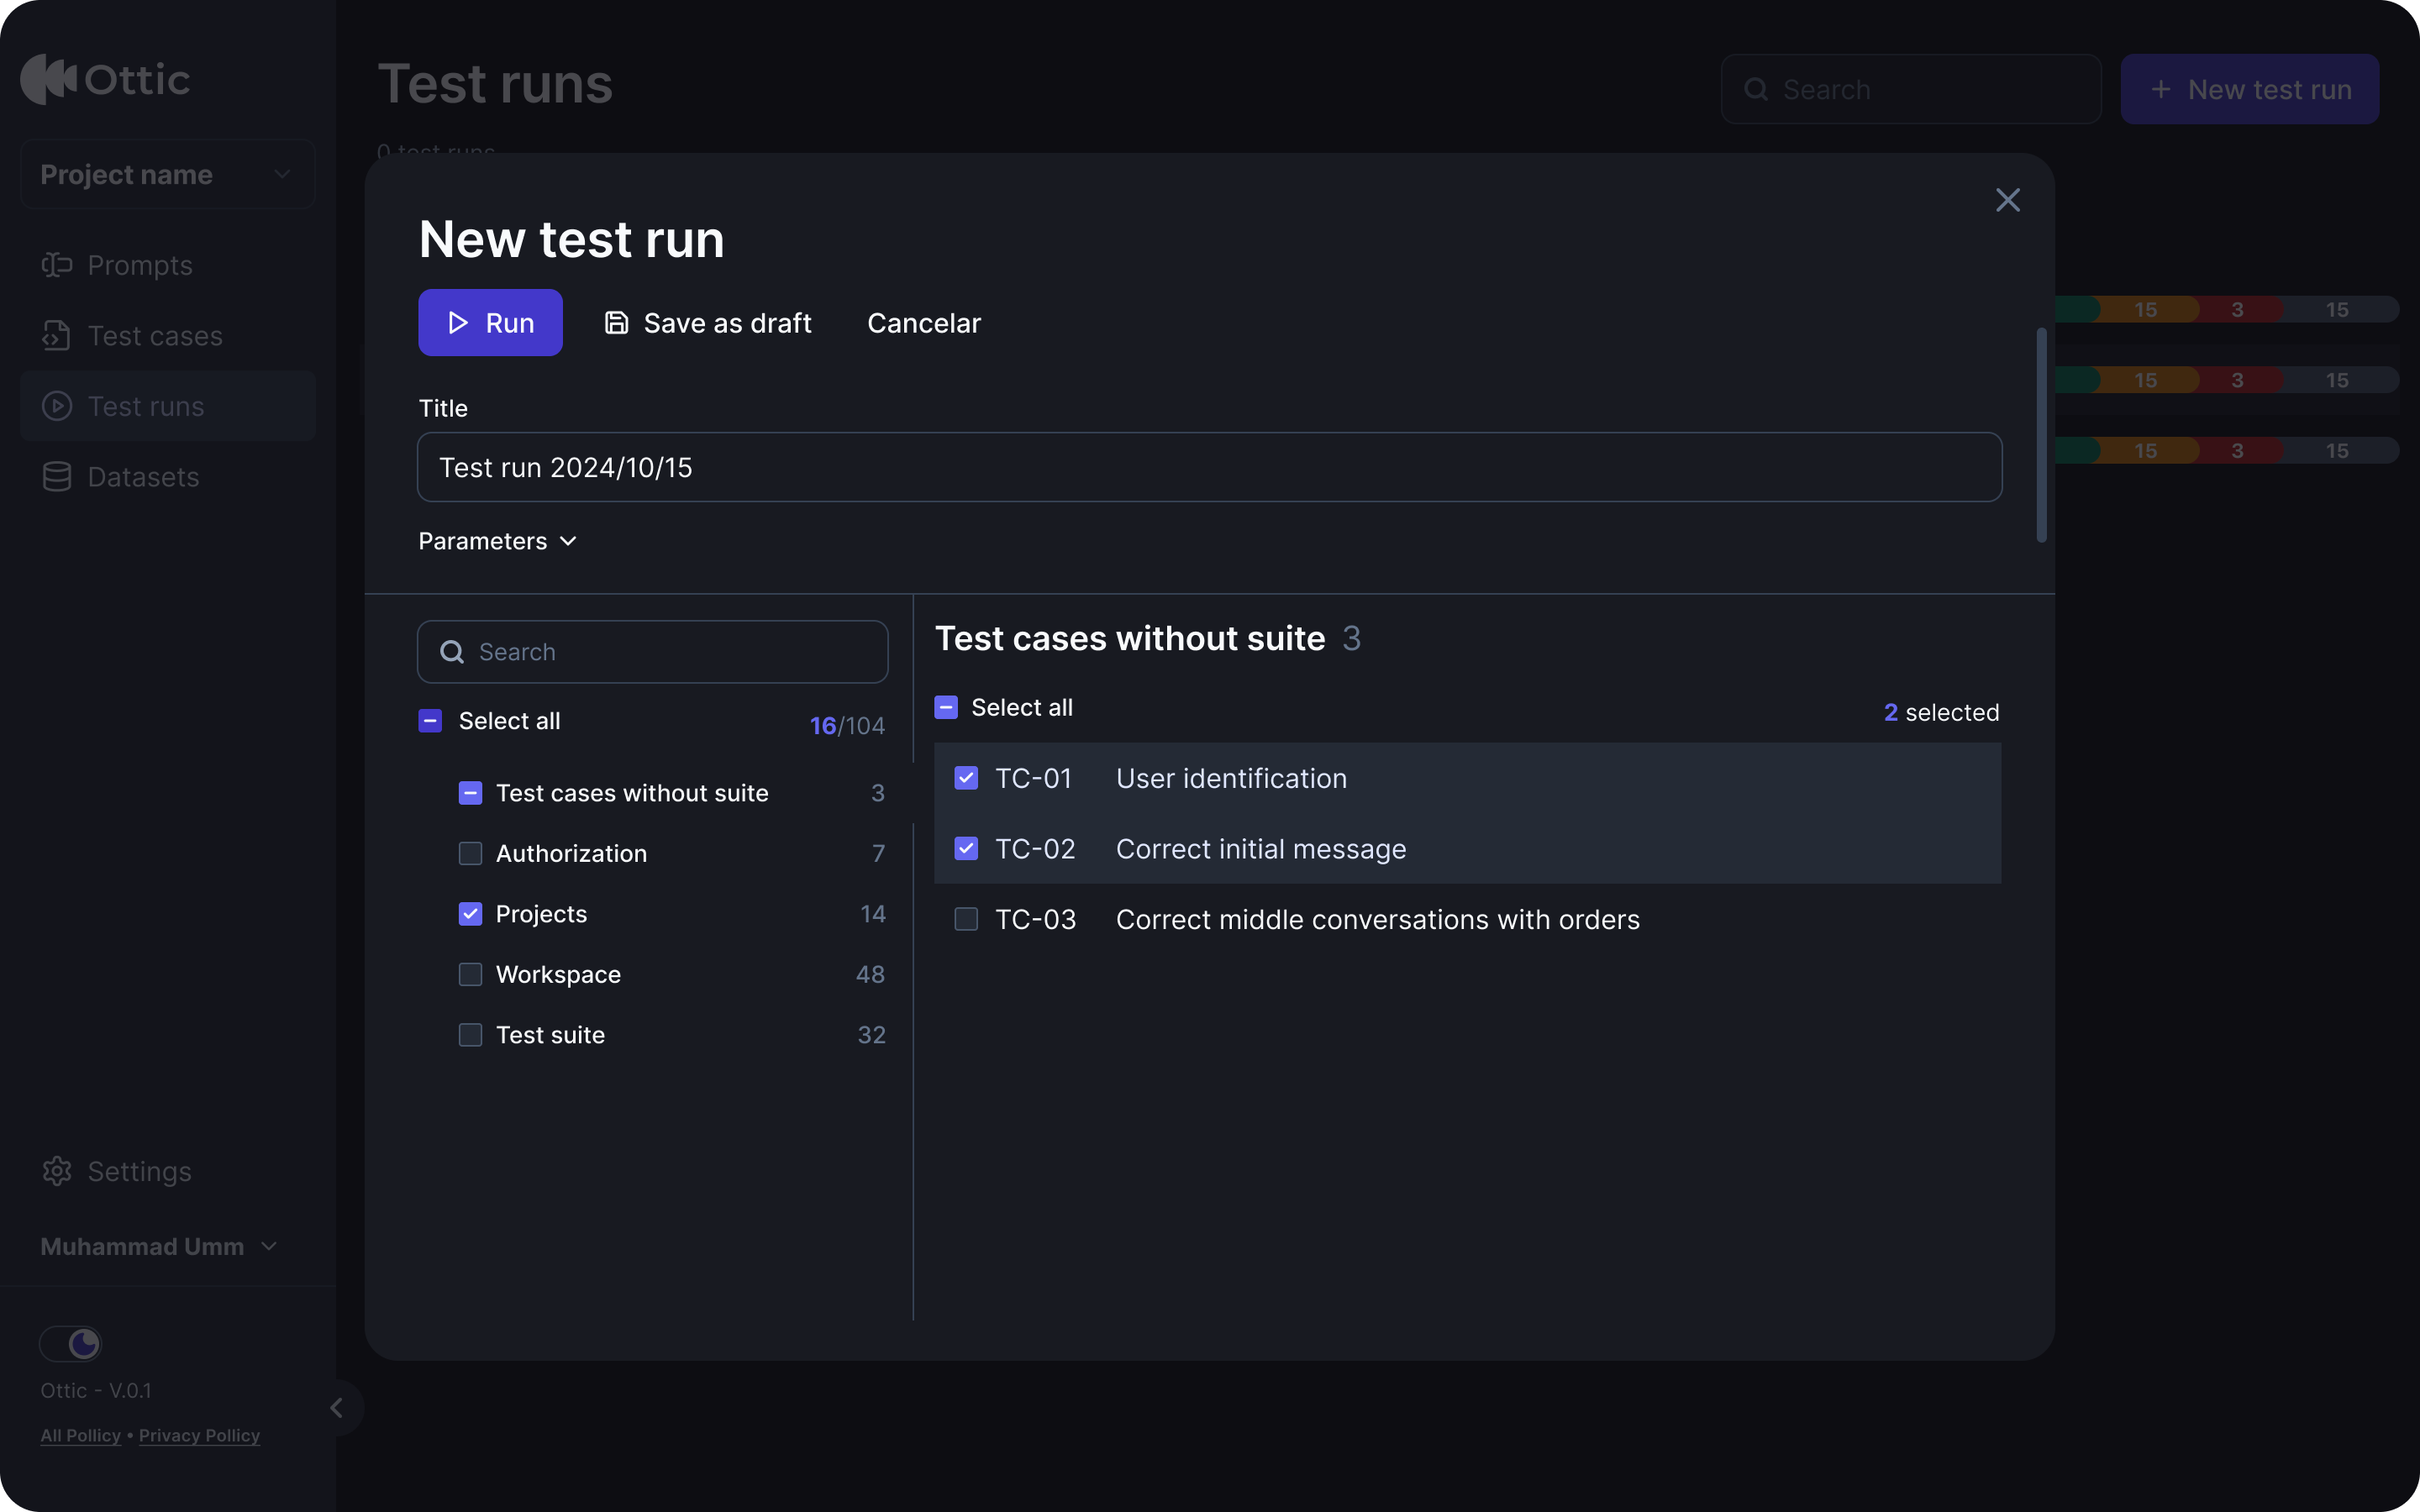Image resolution: width=2420 pixels, height=1512 pixels.
Task: Open Settings via gear icon
Action: (57, 1171)
